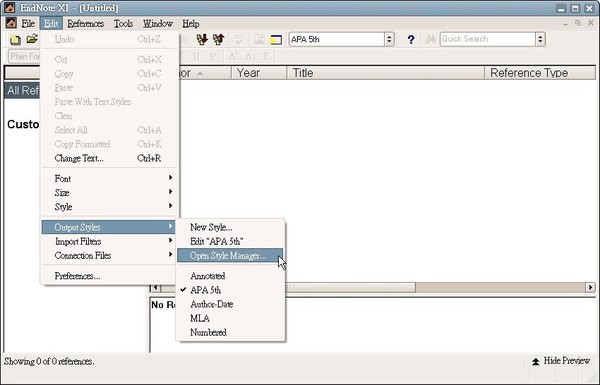Expand the Style submenu
This screenshot has width=600, height=385.
109,207
